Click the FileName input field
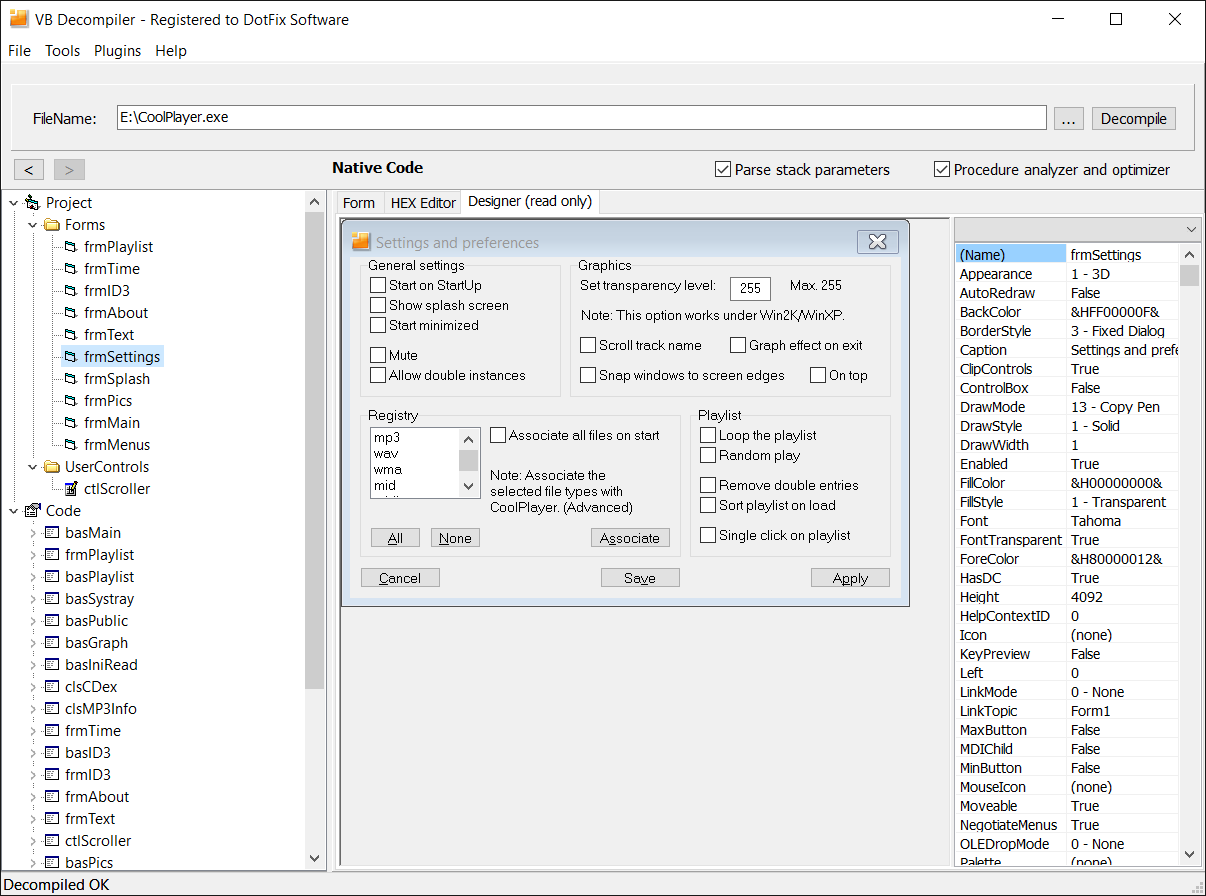 pyautogui.click(x=582, y=118)
